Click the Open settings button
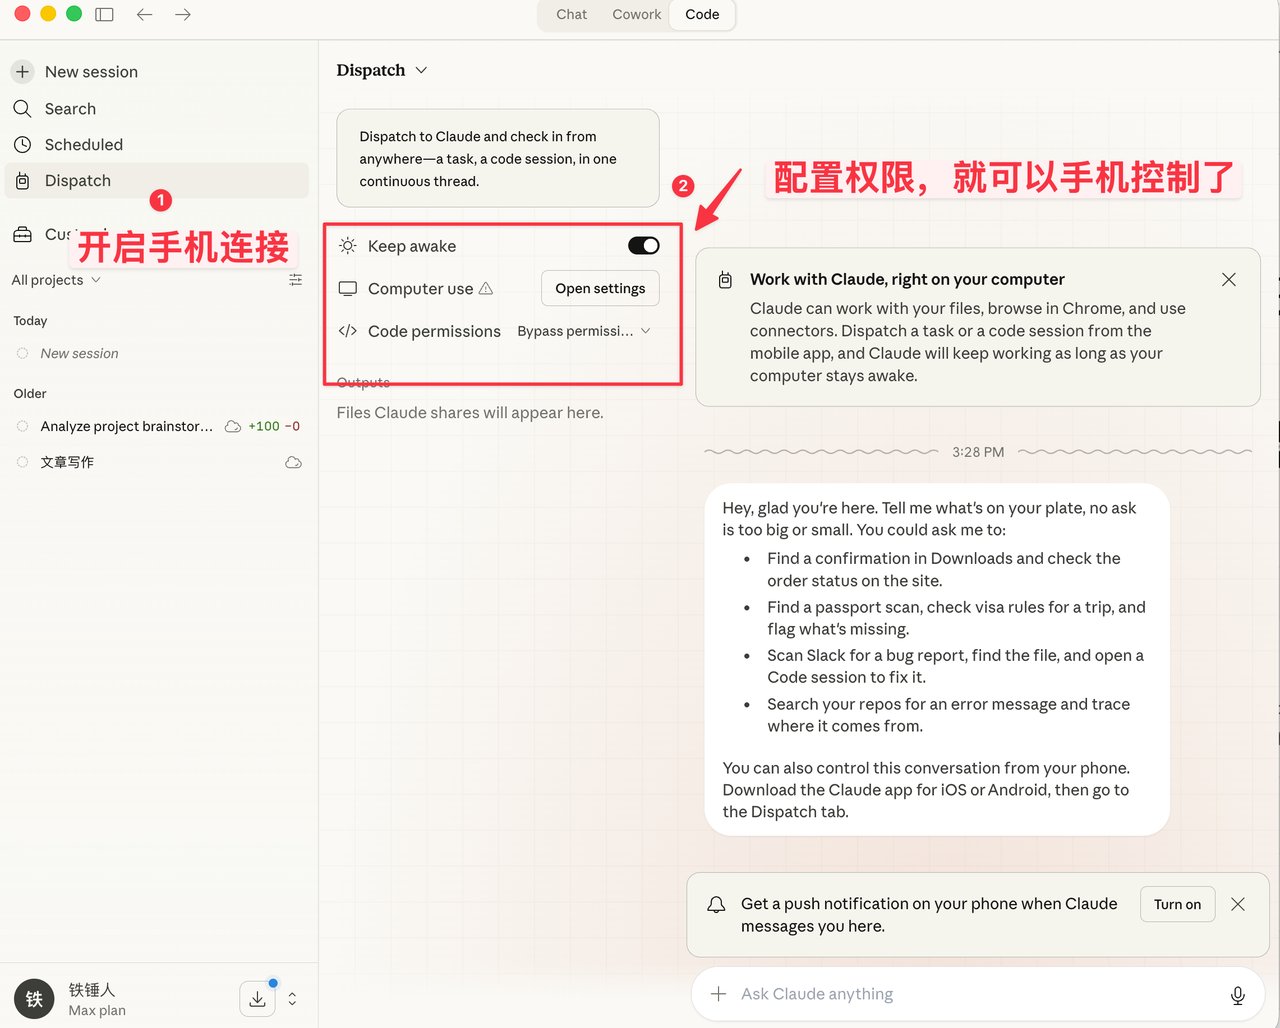Viewport: 1280px width, 1028px height. click(600, 288)
